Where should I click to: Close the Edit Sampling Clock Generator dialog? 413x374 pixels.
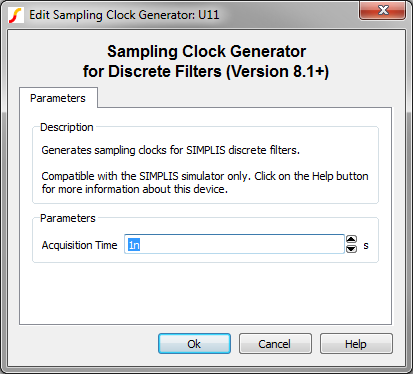(382, 10)
